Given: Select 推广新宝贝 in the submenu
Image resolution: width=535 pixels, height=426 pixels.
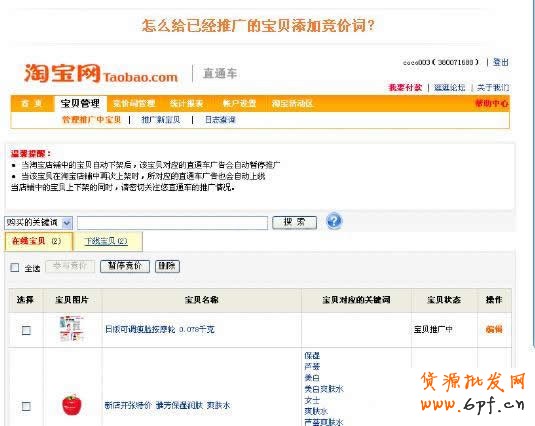Looking at the screenshot, I should (x=161, y=120).
